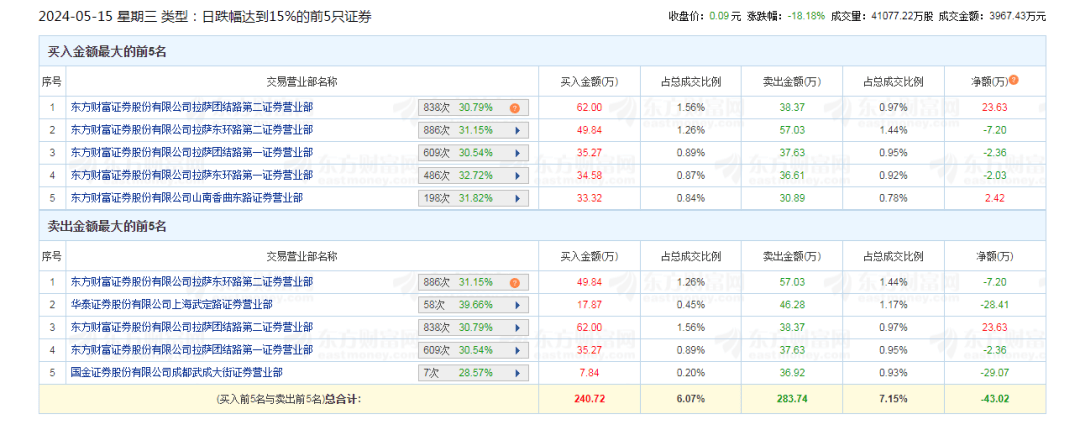Viewport: 1080px width, 430px height.
Task: Click the 0.93% ratio cell
Action: (893, 373)
